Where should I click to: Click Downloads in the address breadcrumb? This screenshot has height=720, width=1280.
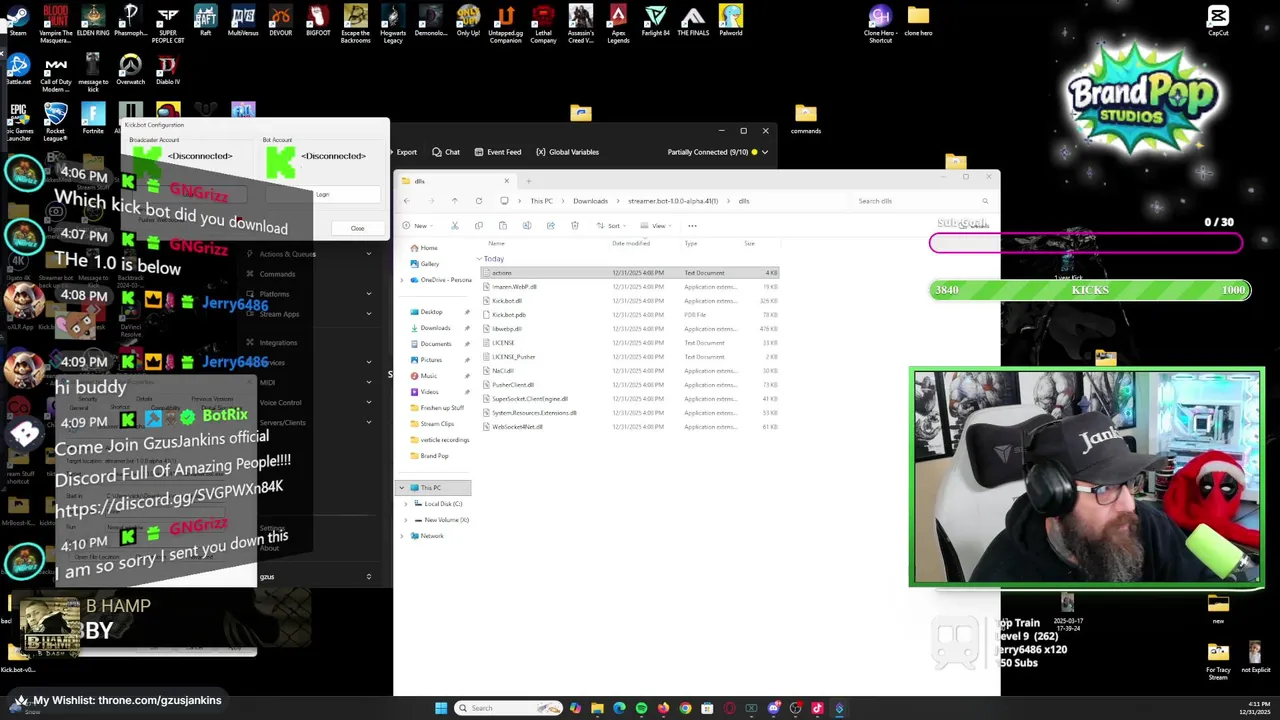[x=590, y=201]
